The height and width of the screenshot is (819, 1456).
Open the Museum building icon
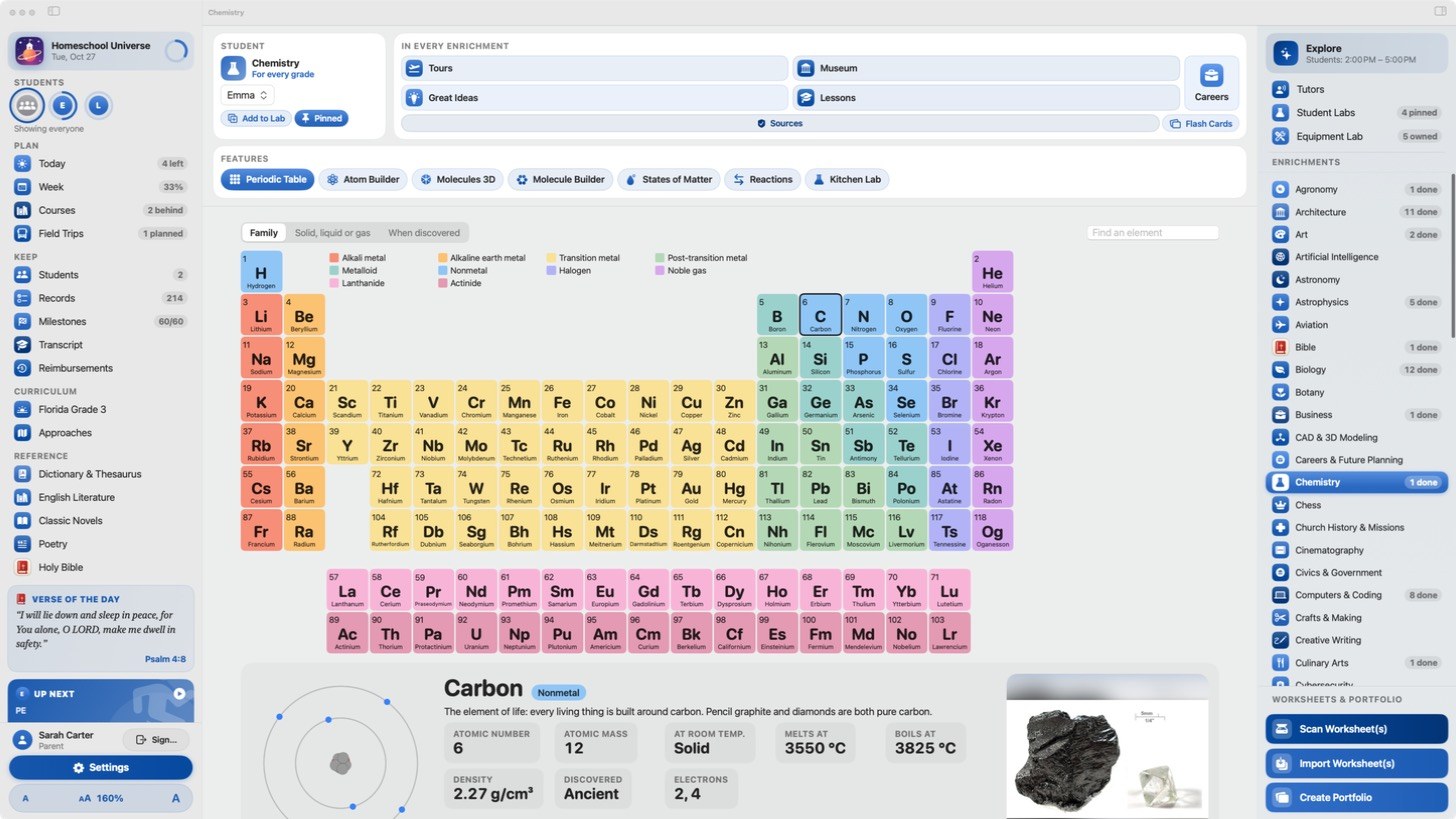pyautogui.click(x=806, y=68)
